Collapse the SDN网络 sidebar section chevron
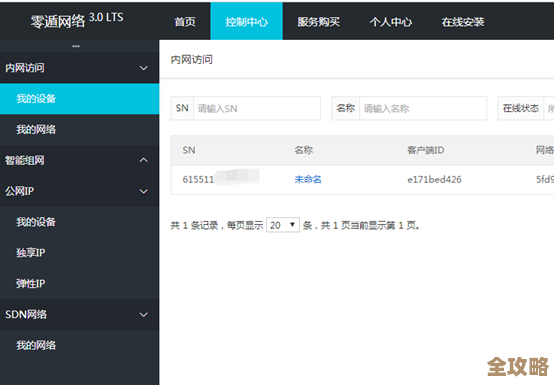Viewport: 554px width, 385px height. 143,315
